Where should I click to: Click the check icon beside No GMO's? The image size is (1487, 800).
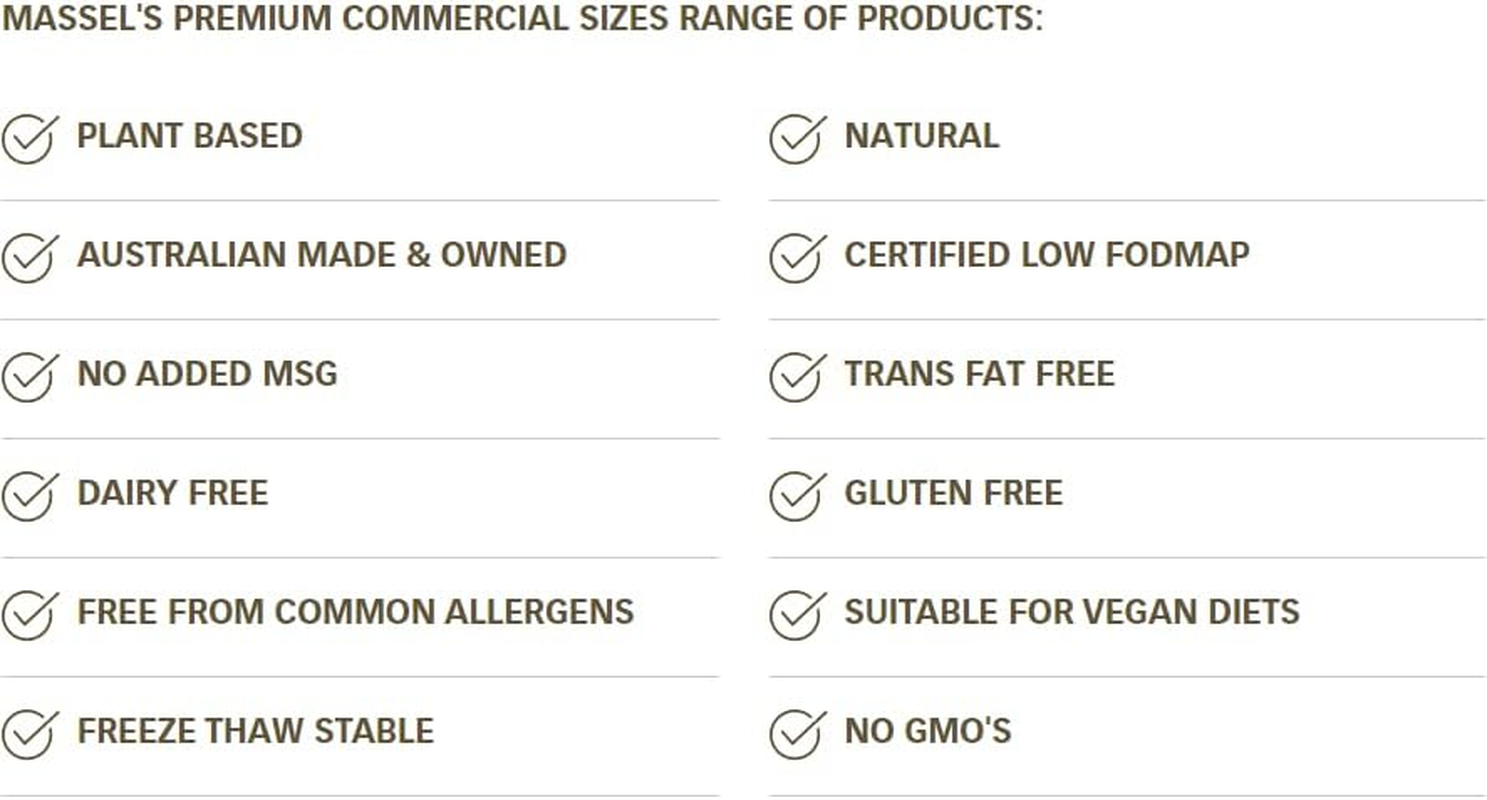click(x=796, y=733)
